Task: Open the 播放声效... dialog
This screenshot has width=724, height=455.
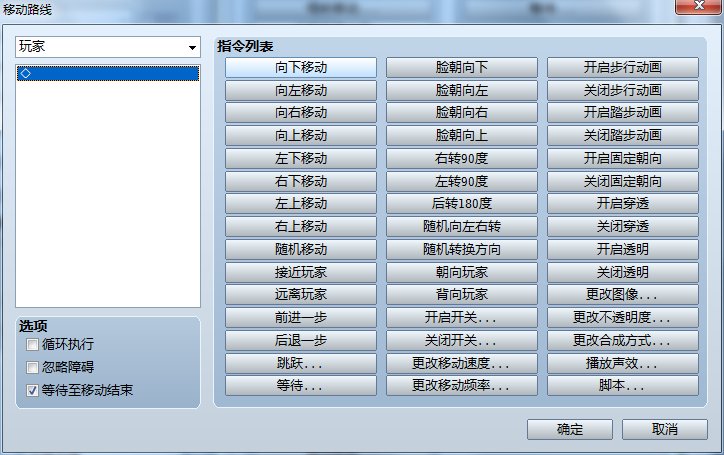Action: [x=623, y=363]
